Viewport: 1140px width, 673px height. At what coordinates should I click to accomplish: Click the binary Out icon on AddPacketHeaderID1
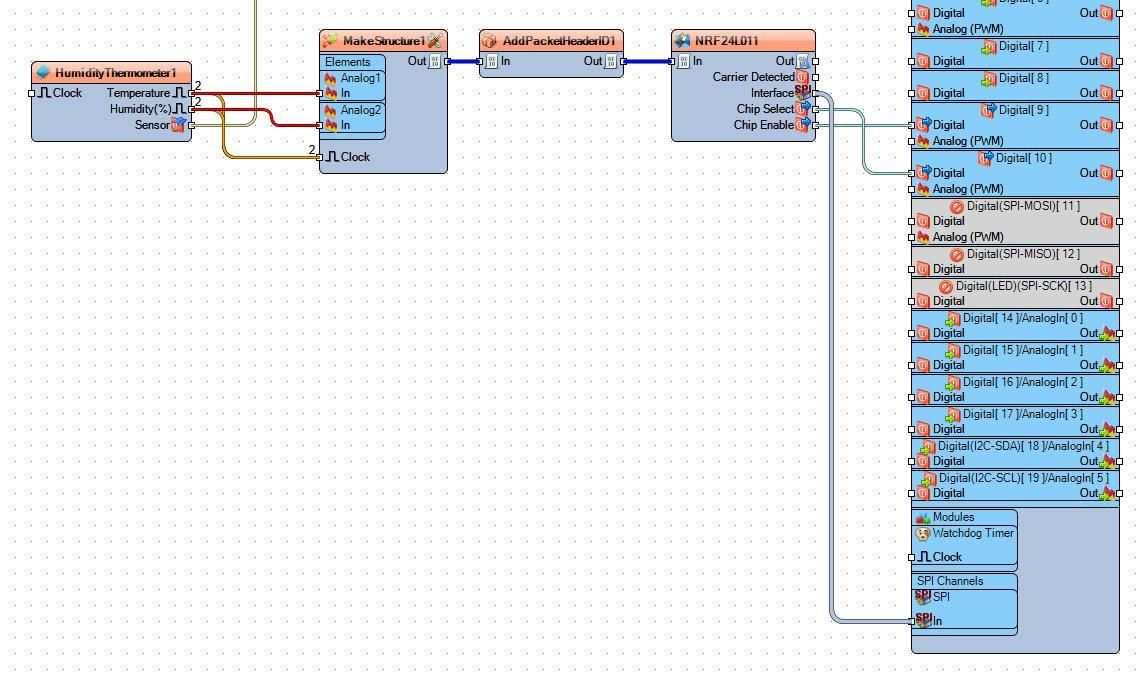[611, 61]
